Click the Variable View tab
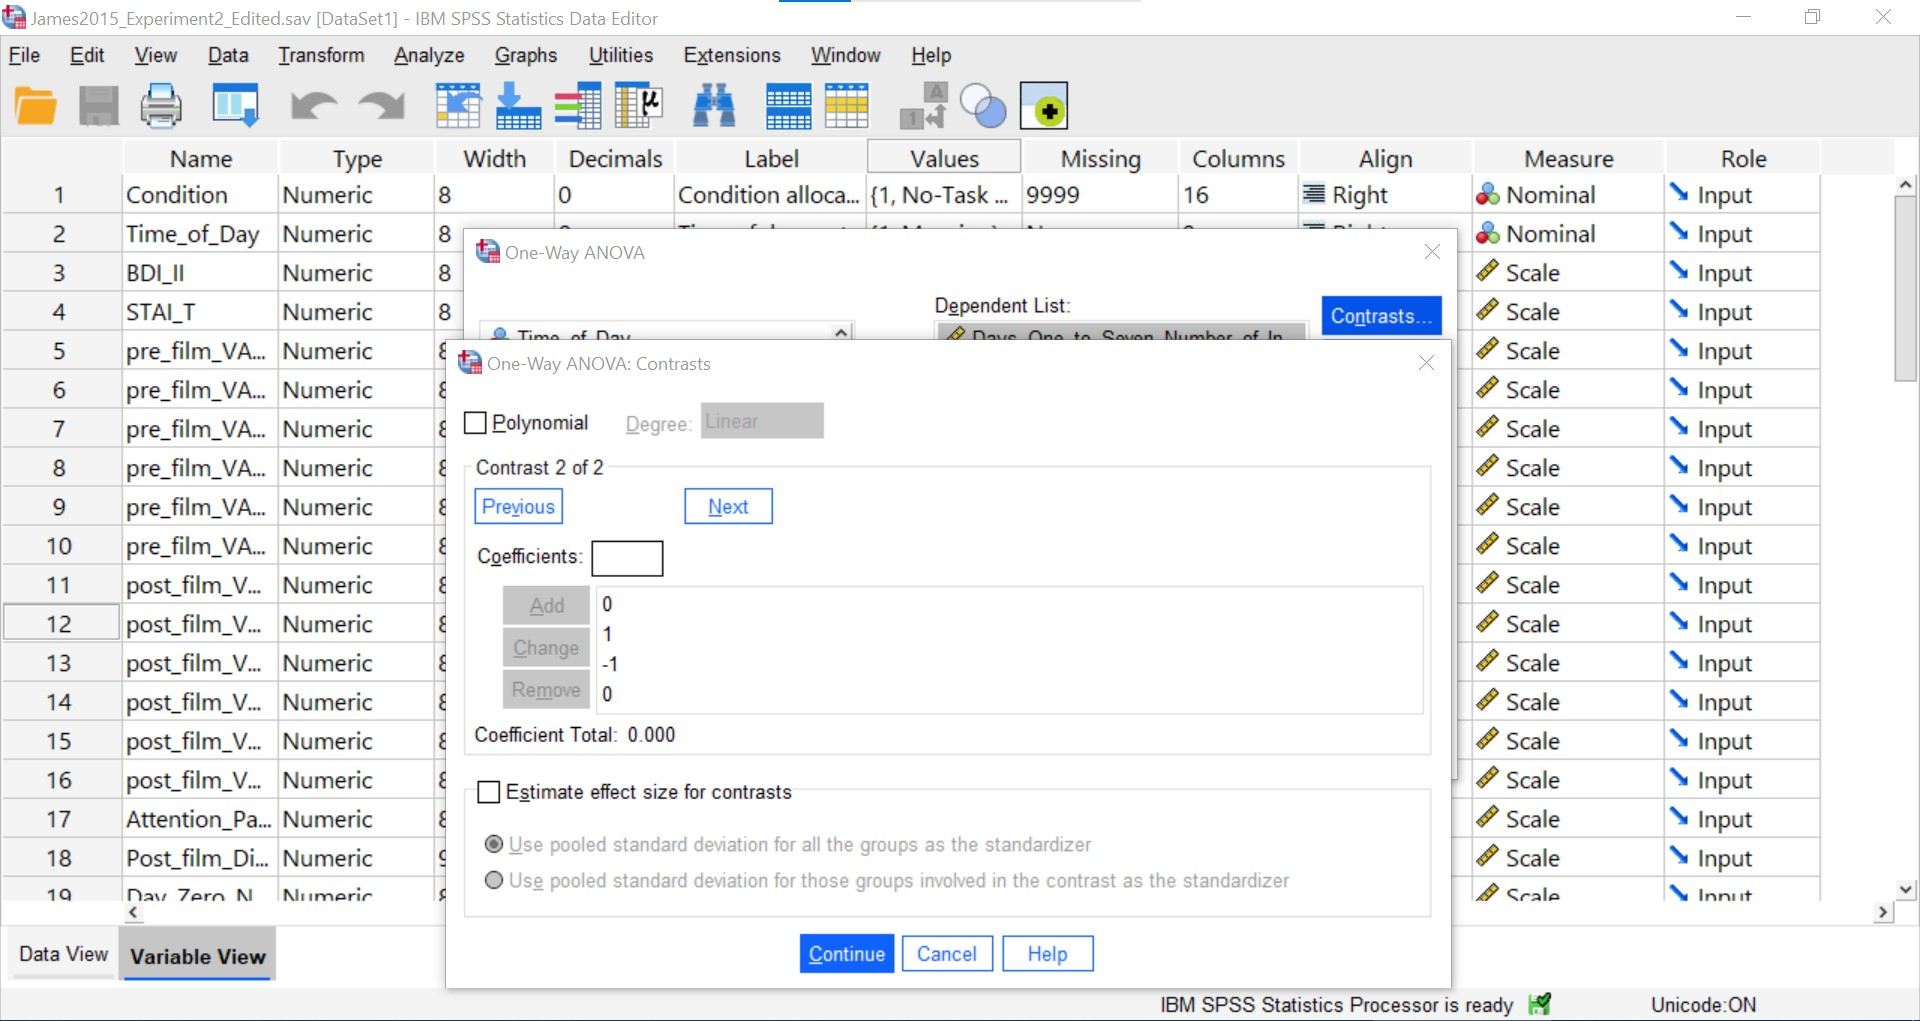 pos(198,956)
